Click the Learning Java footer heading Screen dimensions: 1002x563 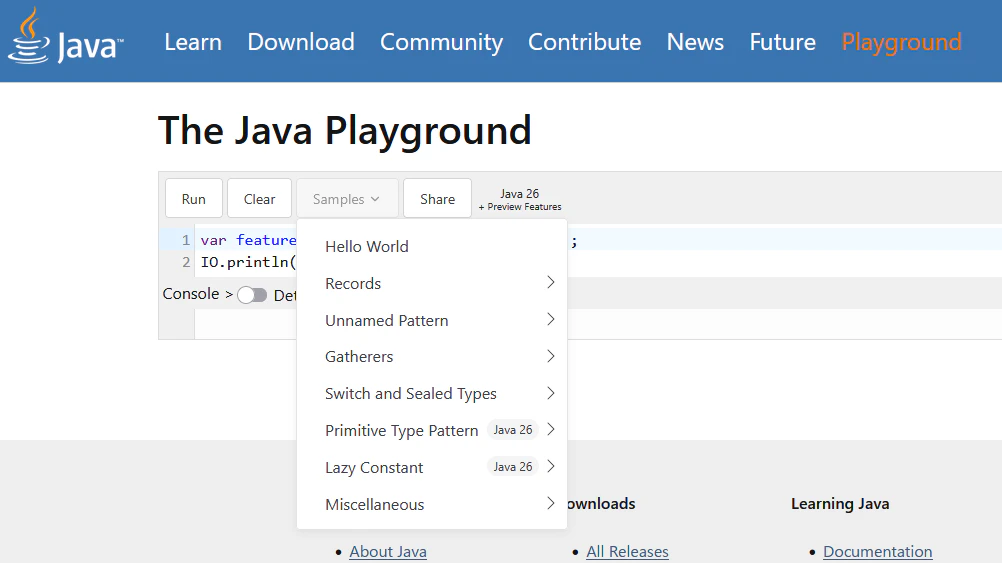840,504
